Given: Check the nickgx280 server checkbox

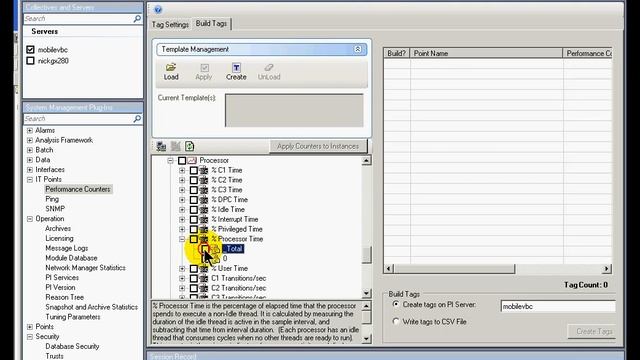Looking at the screenshot, I should point(30,60).
